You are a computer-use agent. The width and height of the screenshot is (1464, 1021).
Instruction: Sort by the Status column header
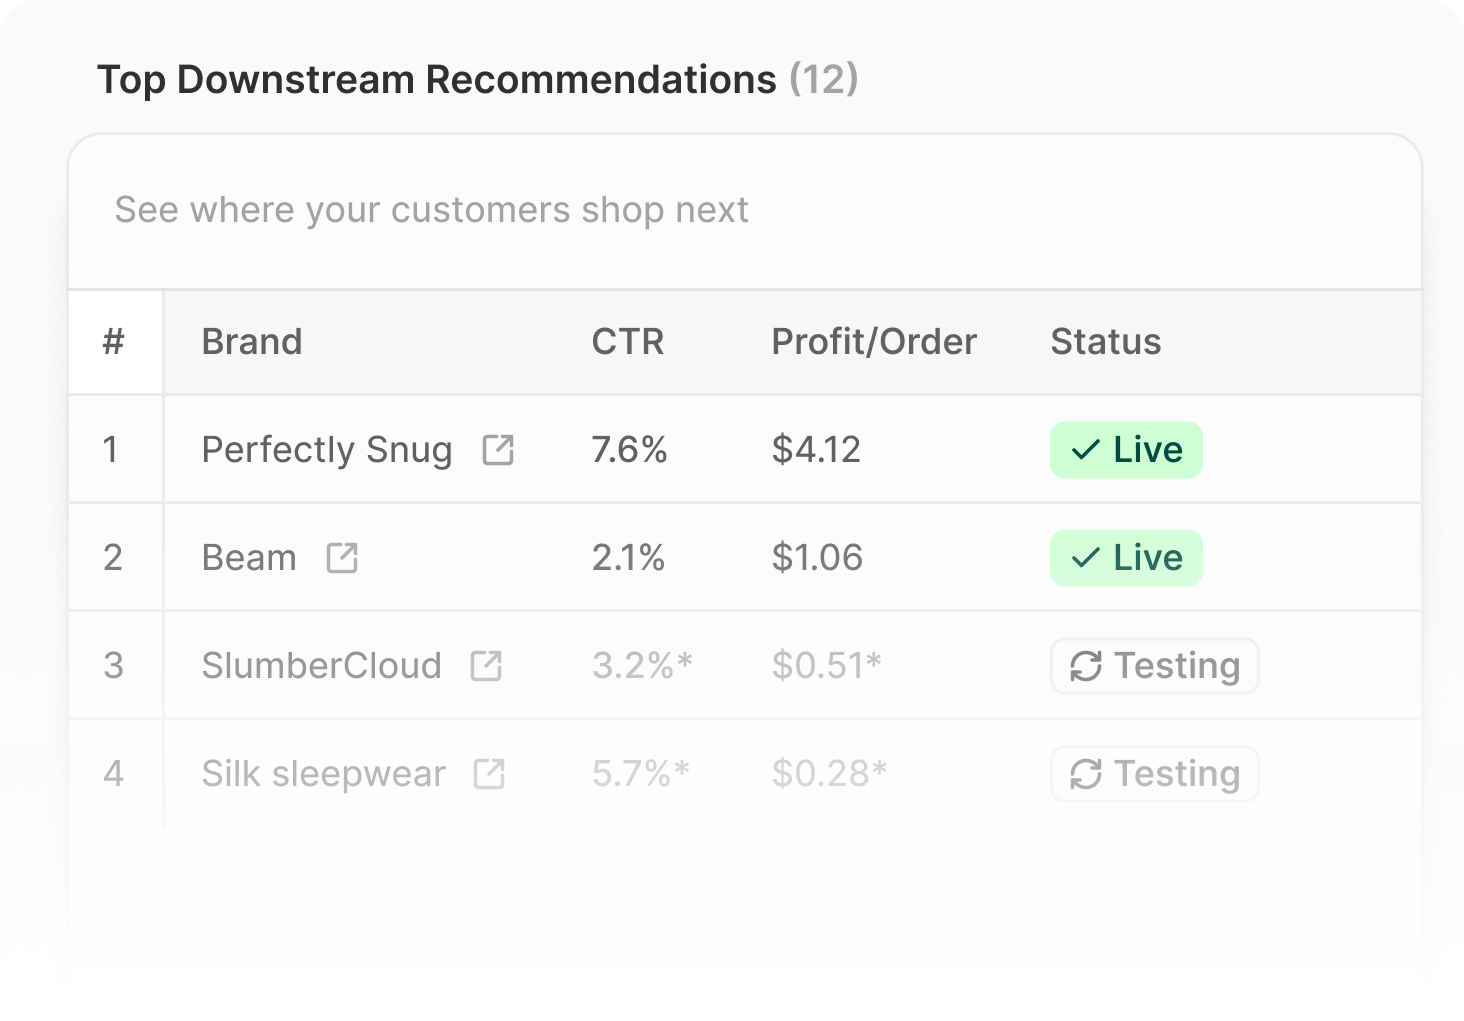[x=1105, y=341]
